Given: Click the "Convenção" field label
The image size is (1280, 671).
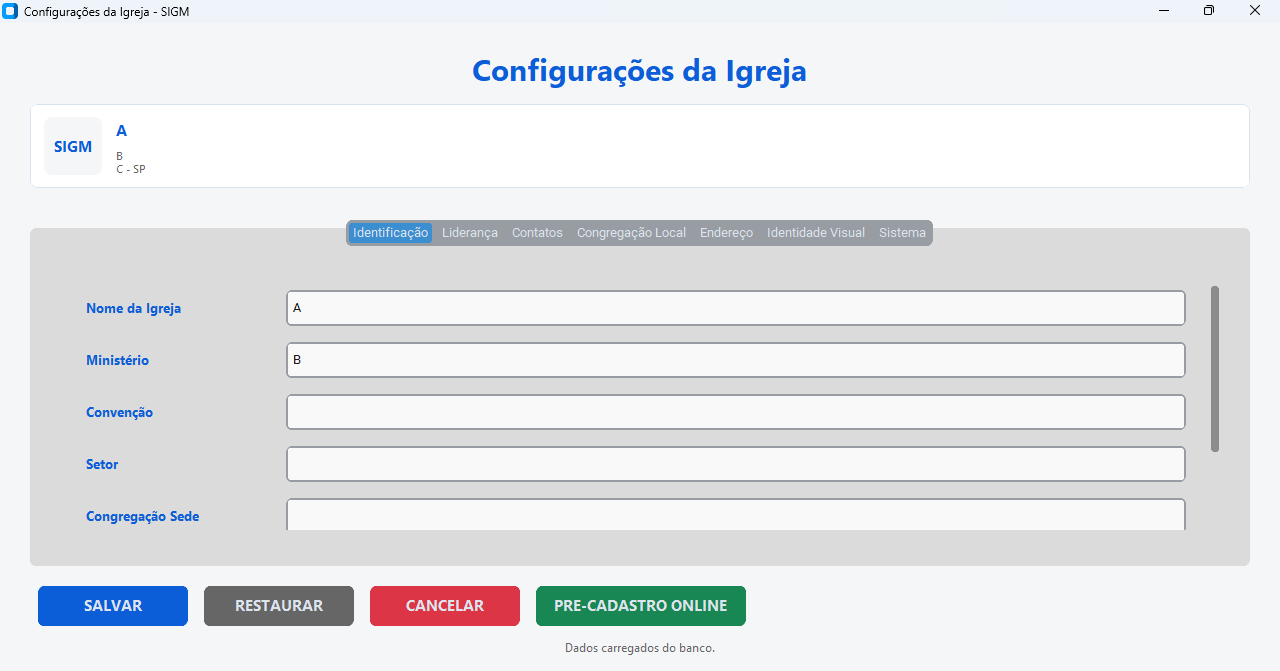Looking at the screenshot, I should pyautogui.click(x=120, y=412).
